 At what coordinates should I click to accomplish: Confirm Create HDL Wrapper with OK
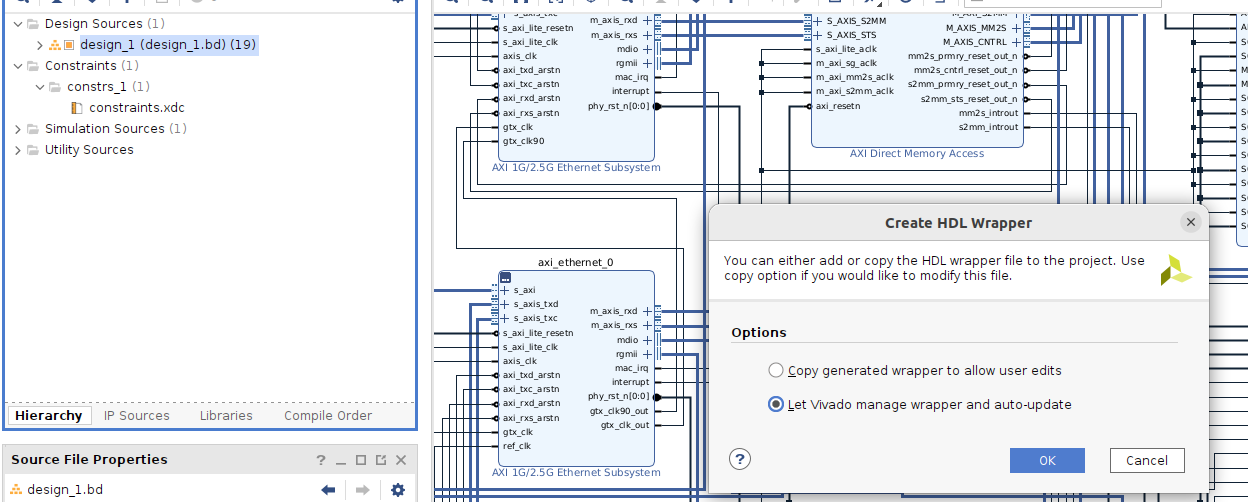[1047, 460]
